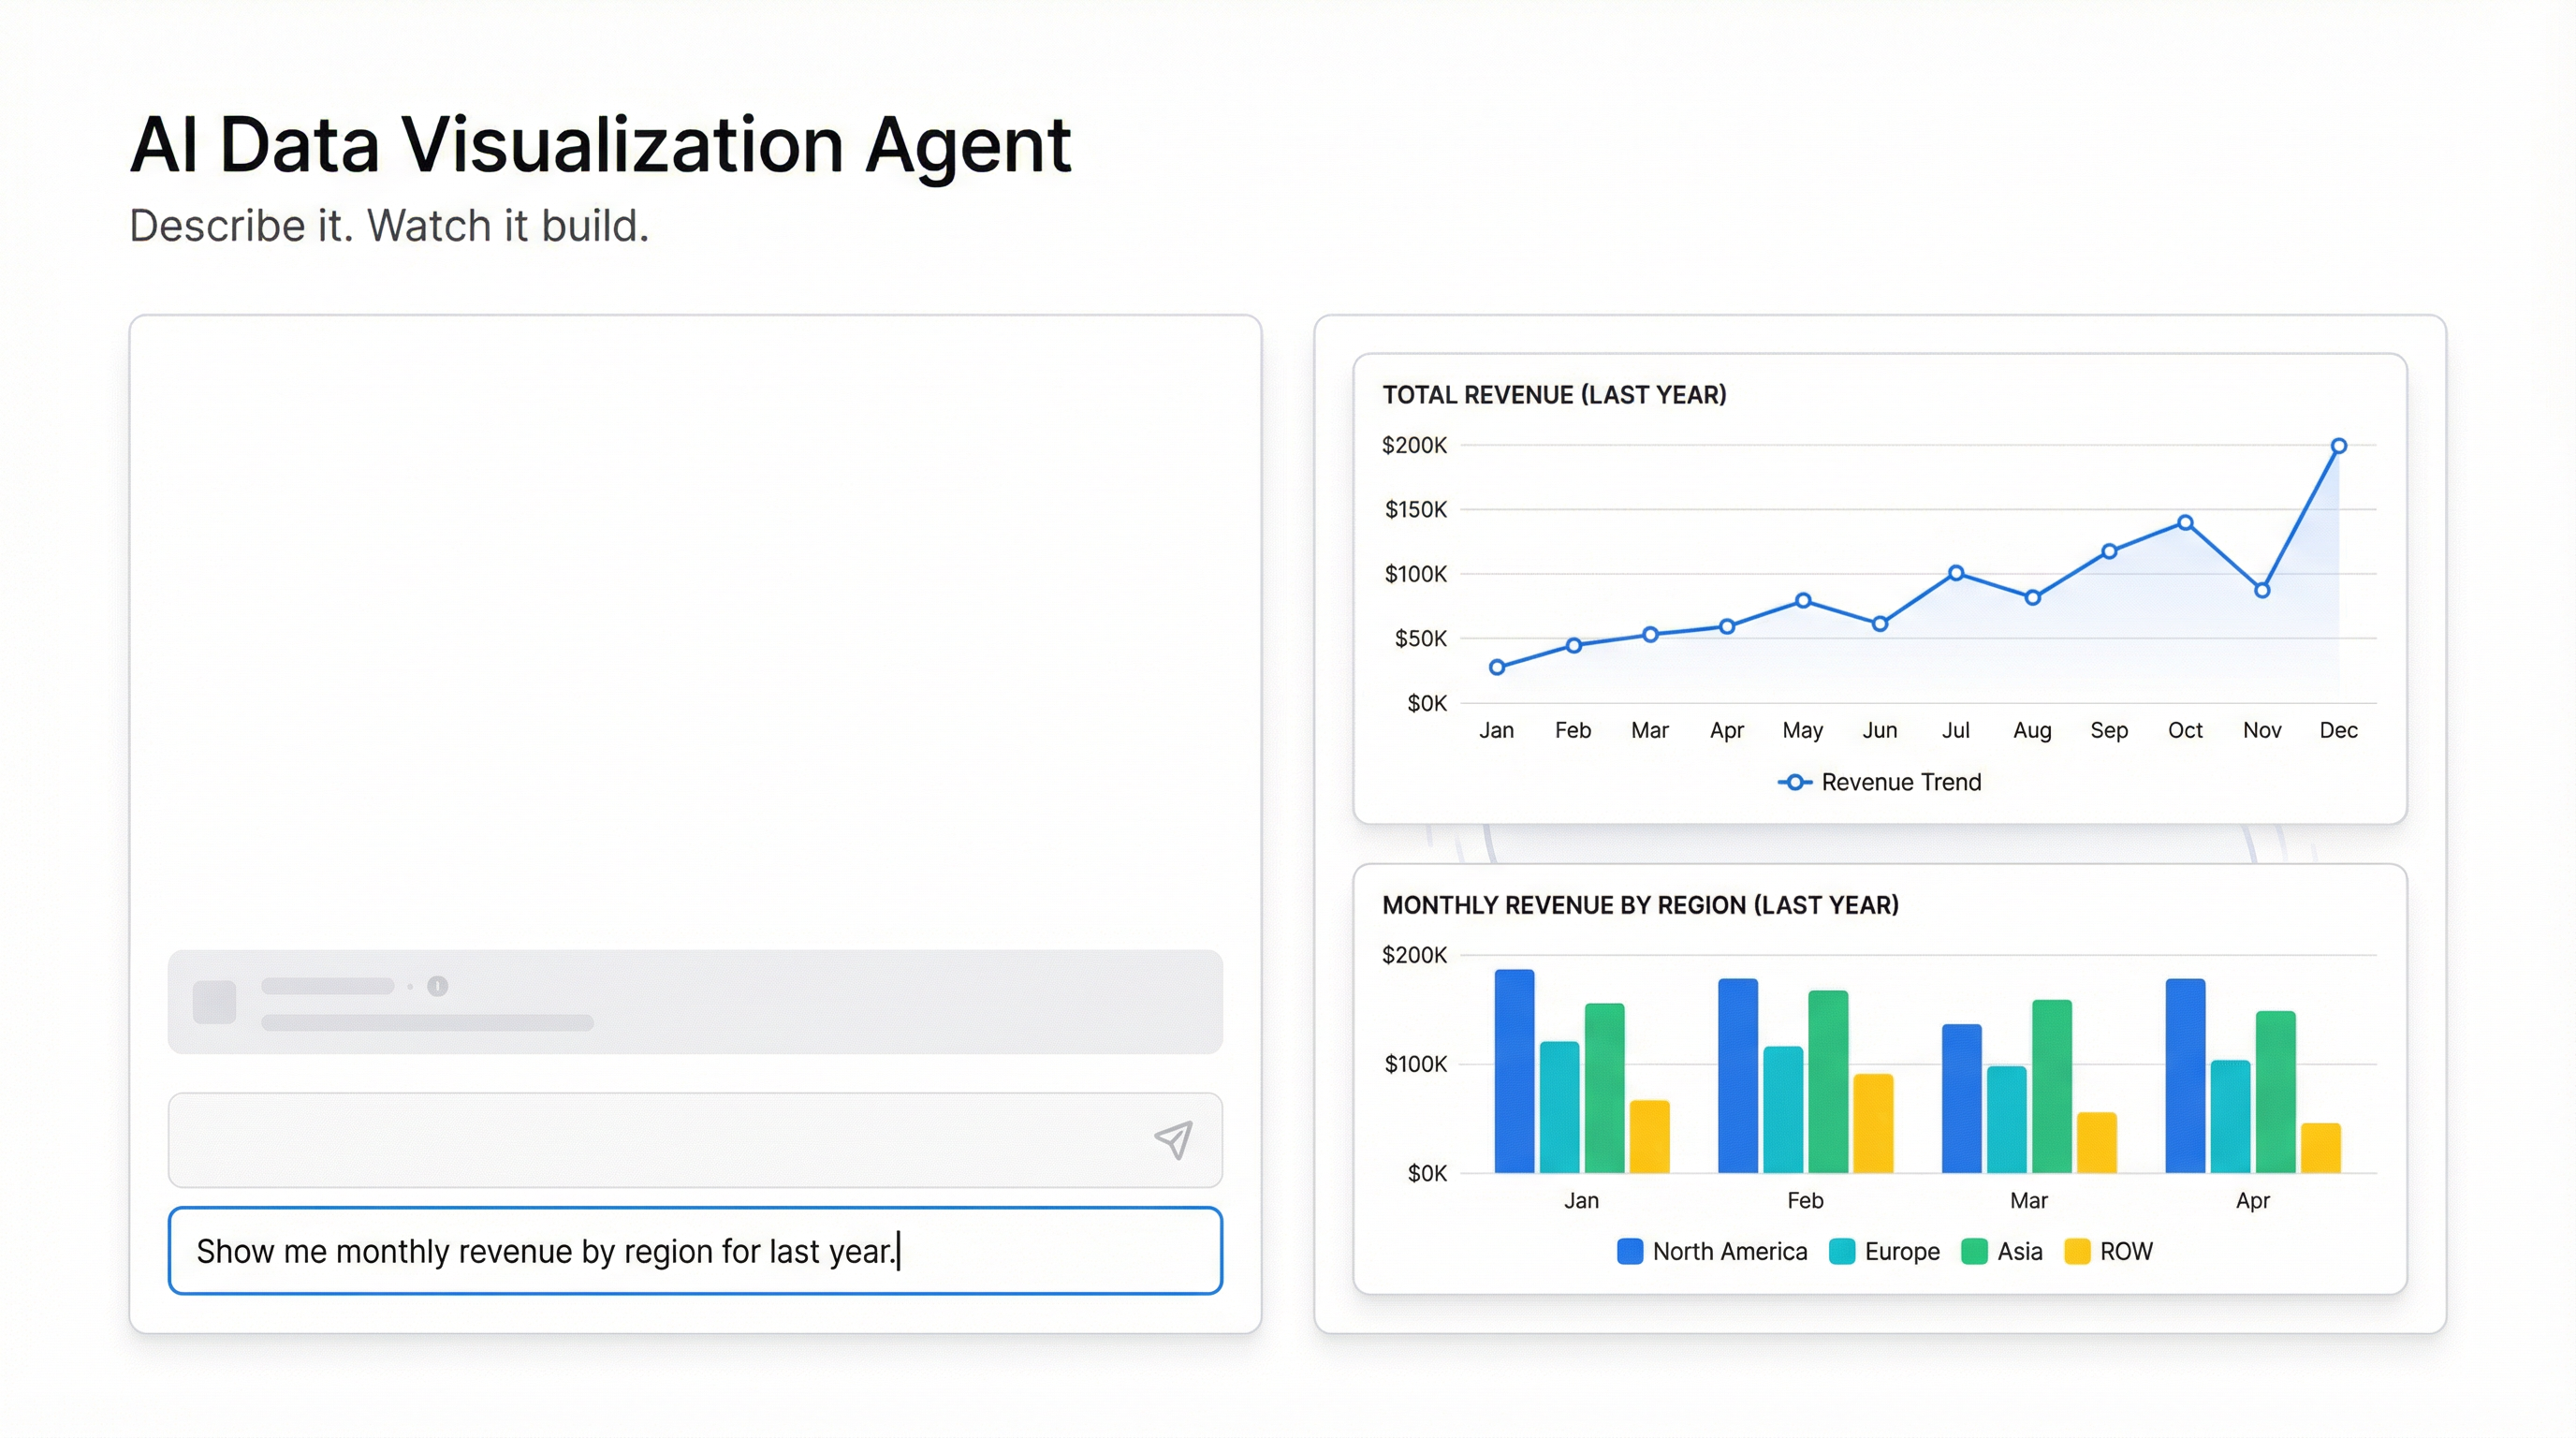Click April North America blue bar
The image size is (2576, 1438).
pyautogui.click(x=2186, y=1076)
